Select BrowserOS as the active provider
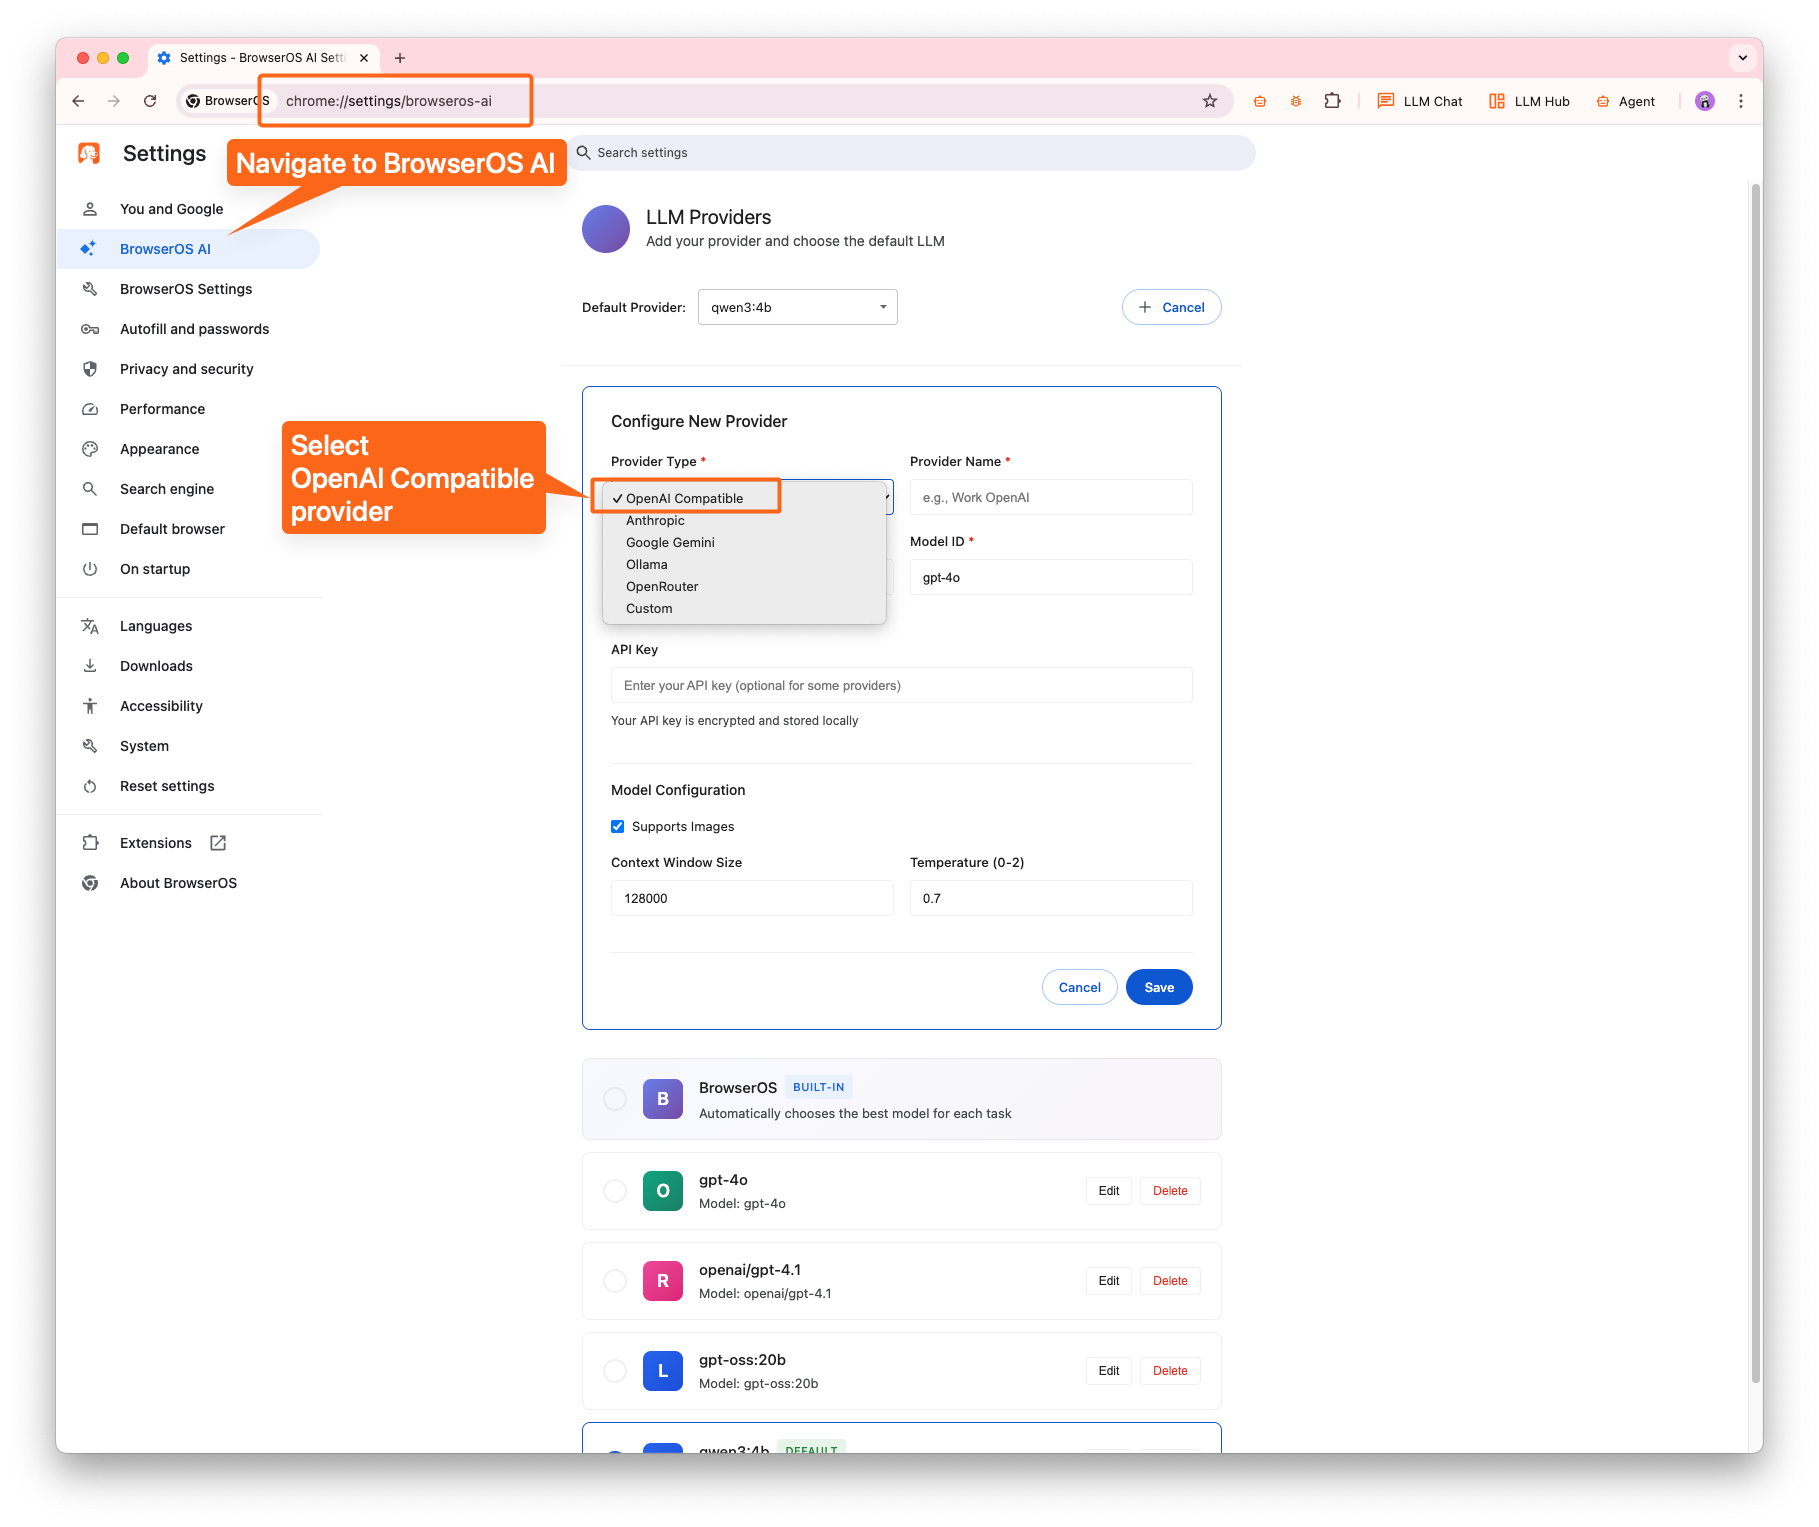This screenshot has height=1527, width=1819. 615,1098
